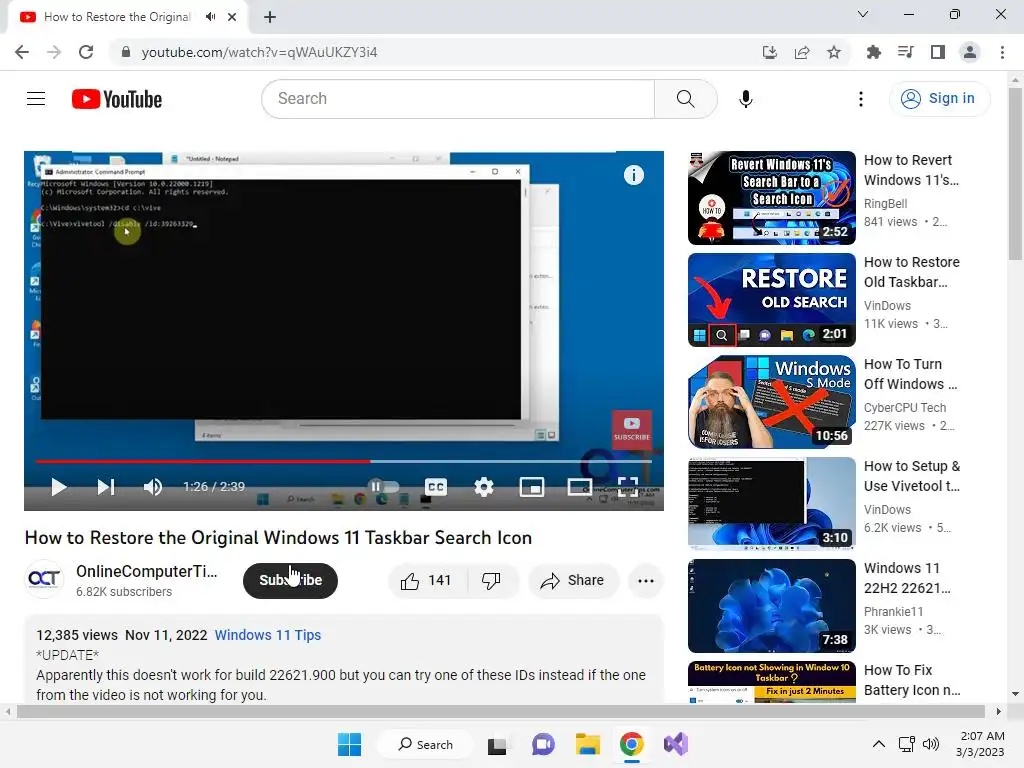Focus the YouTube search field
The image size is (1024, 768).
[458, 99]
